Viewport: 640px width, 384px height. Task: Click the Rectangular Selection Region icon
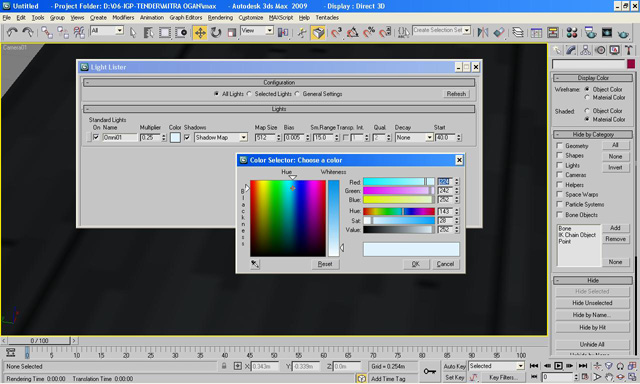pos(165,32)
